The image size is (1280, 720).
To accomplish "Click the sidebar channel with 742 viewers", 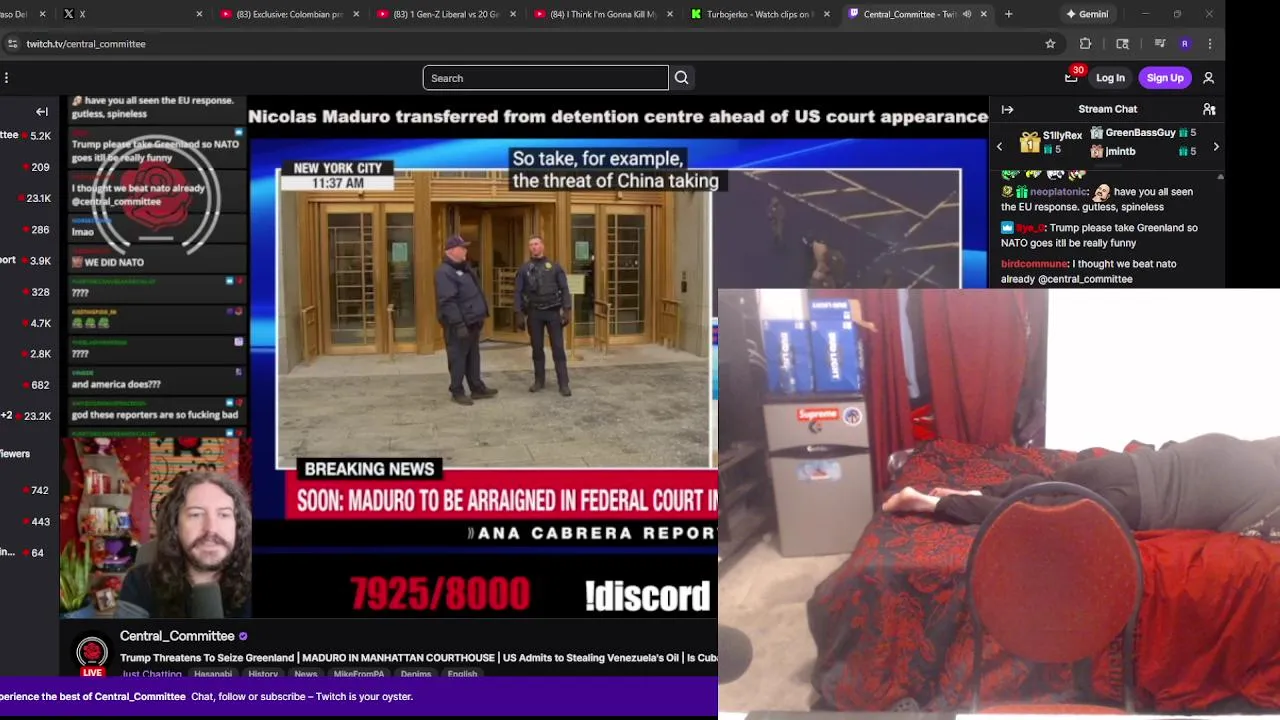I will 30,490.
